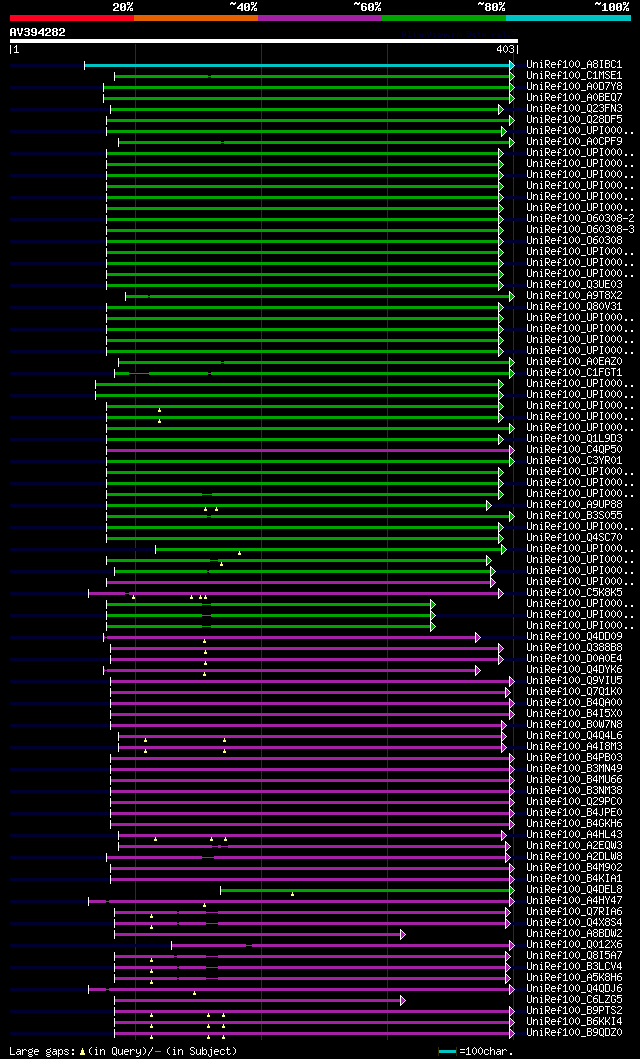Select hit label UniRef100_B9PTS2
The image size is (640, 1059).
click(x=575, y=1011)
